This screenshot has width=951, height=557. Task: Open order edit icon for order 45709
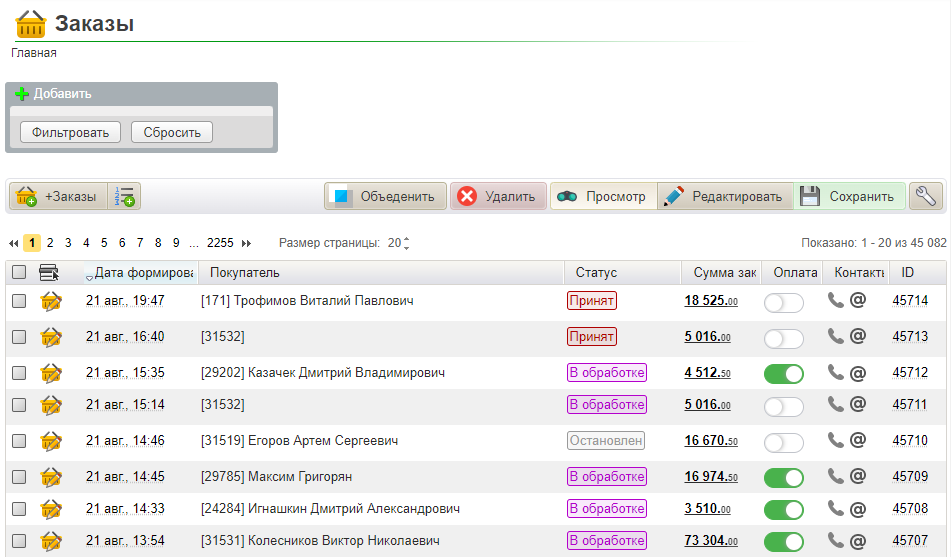(x=51, y=477)
